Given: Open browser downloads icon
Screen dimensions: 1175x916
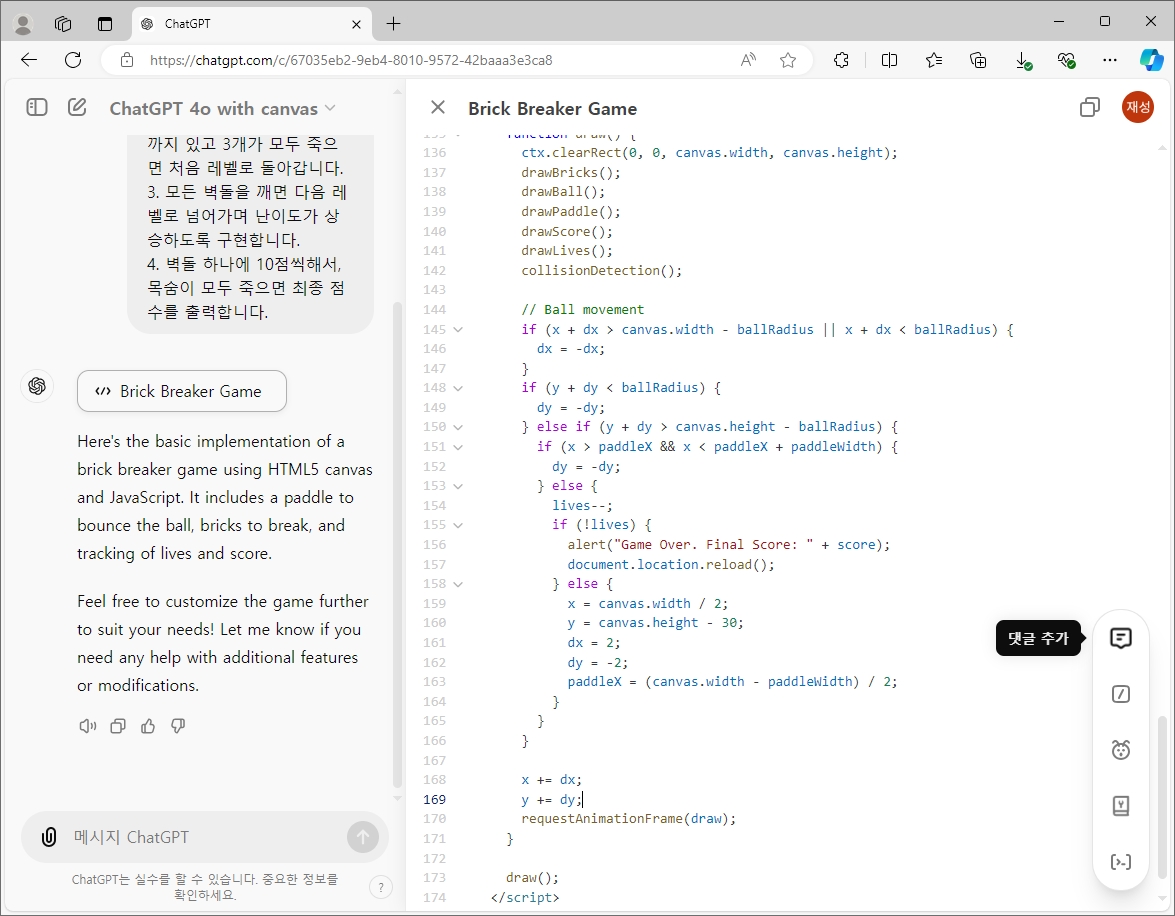Looking at the screenshot, I should click(x=1023, y=61).
